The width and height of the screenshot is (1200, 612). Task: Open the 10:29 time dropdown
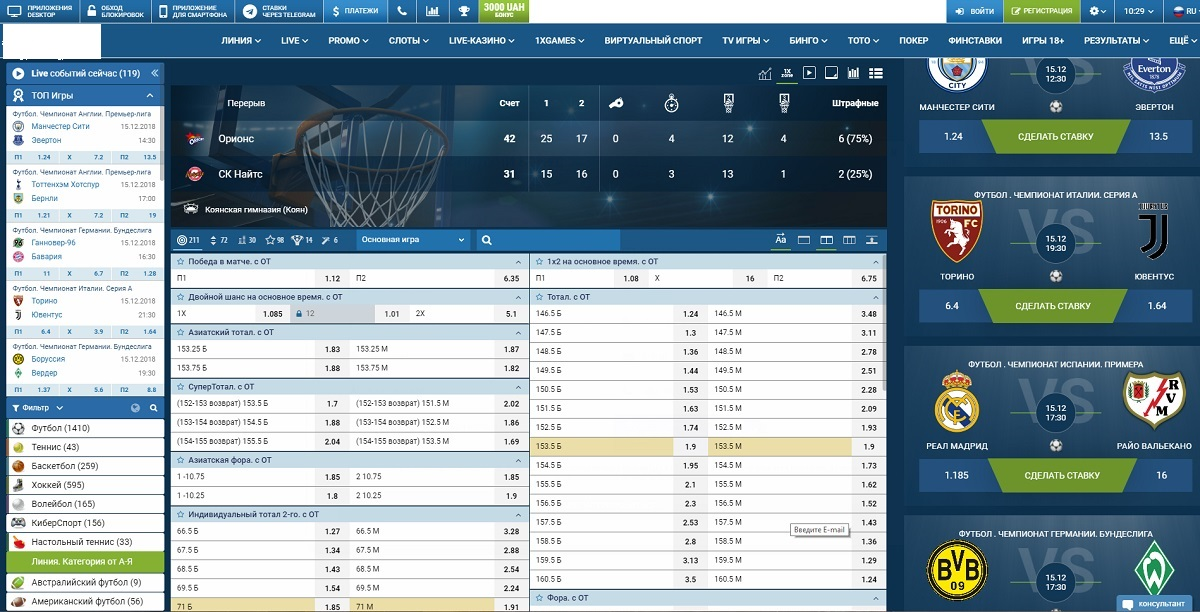(1138, 11)
